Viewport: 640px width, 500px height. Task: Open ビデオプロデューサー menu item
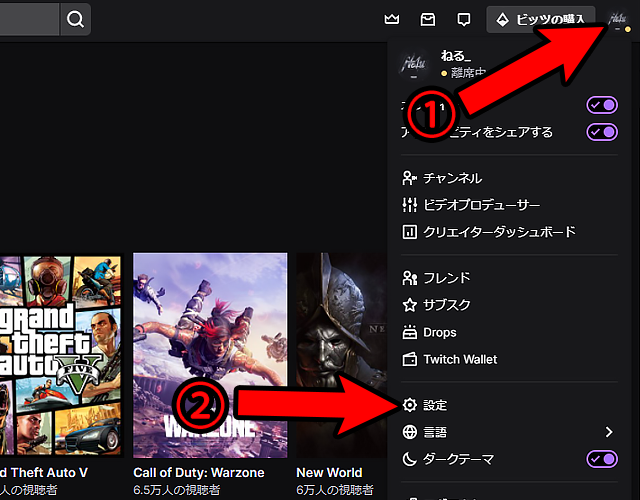coord(509,205)
